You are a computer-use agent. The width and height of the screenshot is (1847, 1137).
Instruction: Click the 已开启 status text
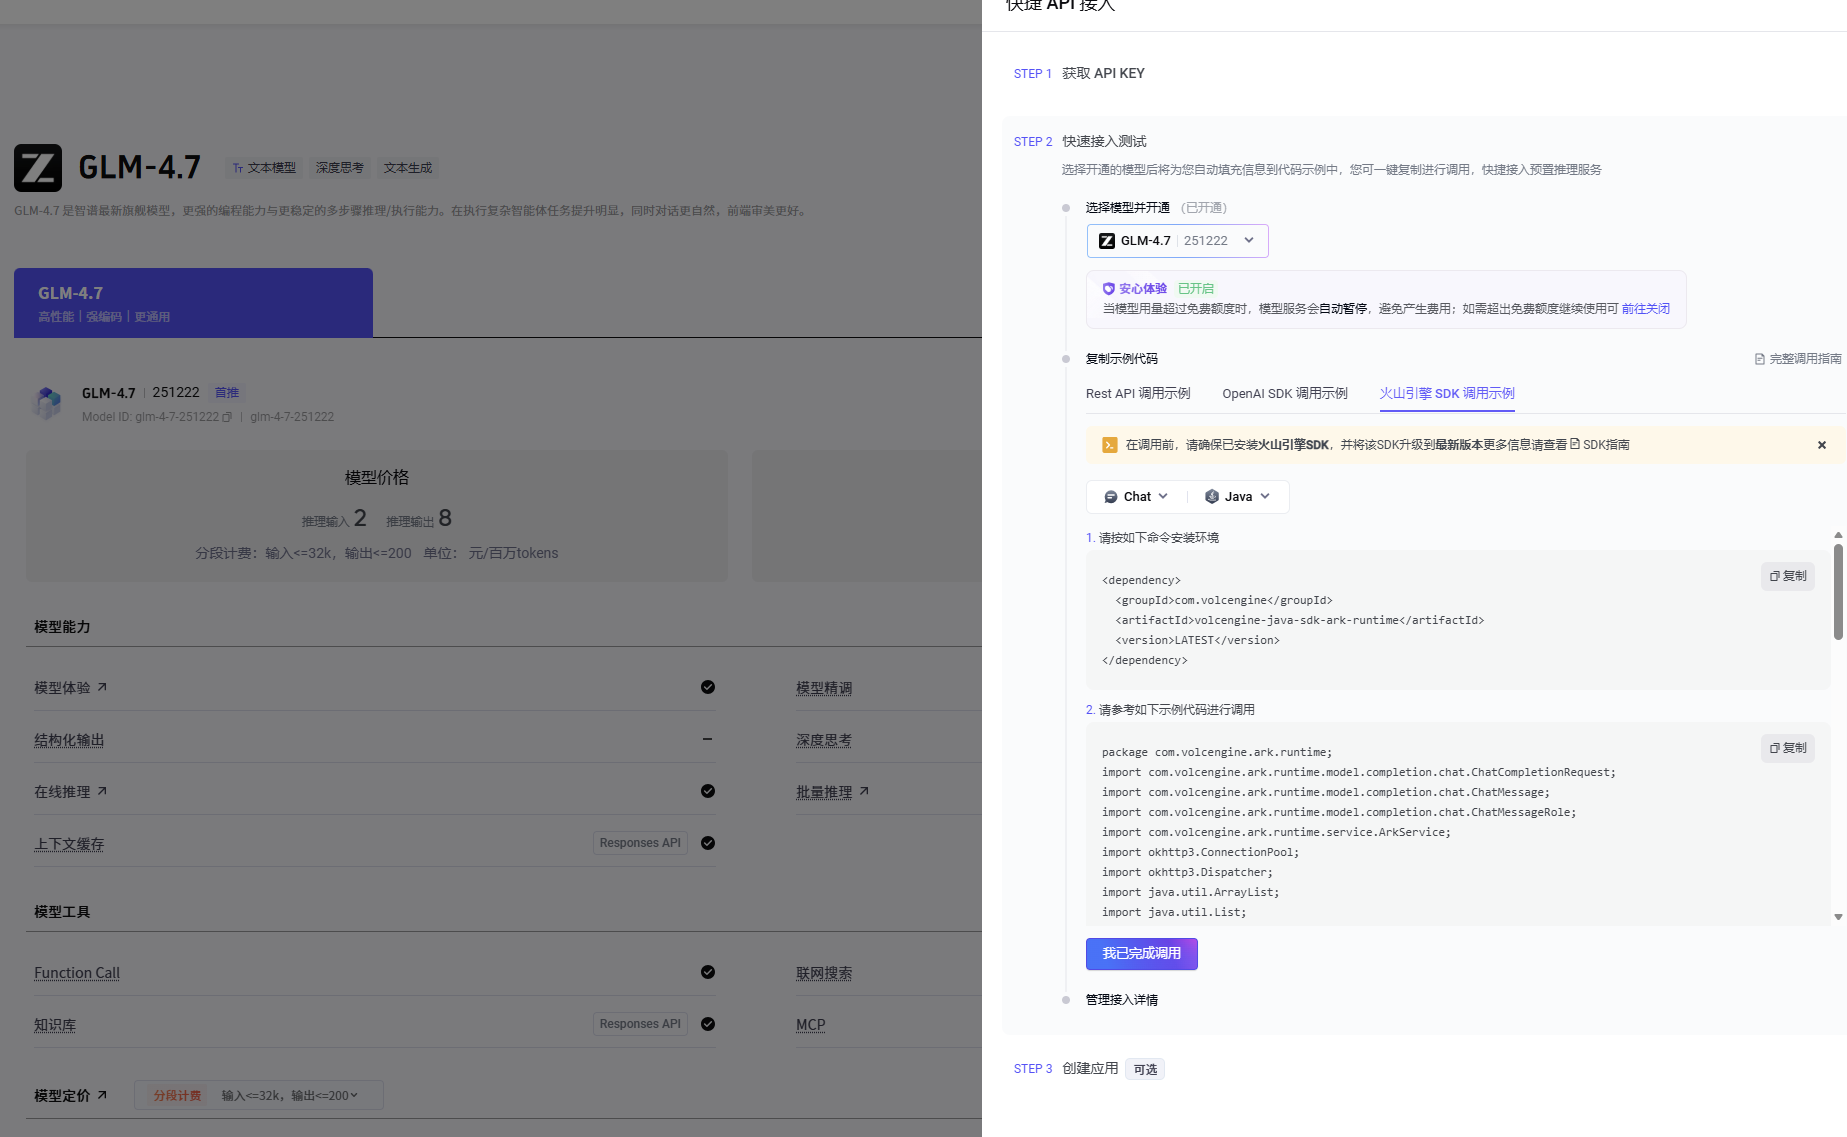pos(1196,289)
